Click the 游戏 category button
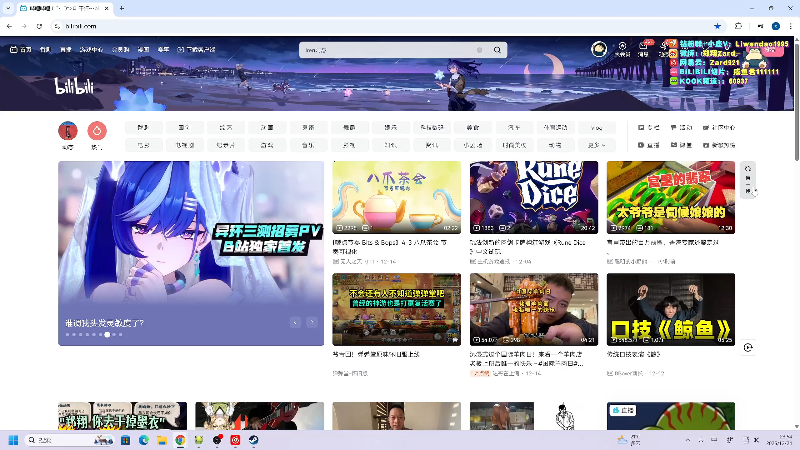 267,145
